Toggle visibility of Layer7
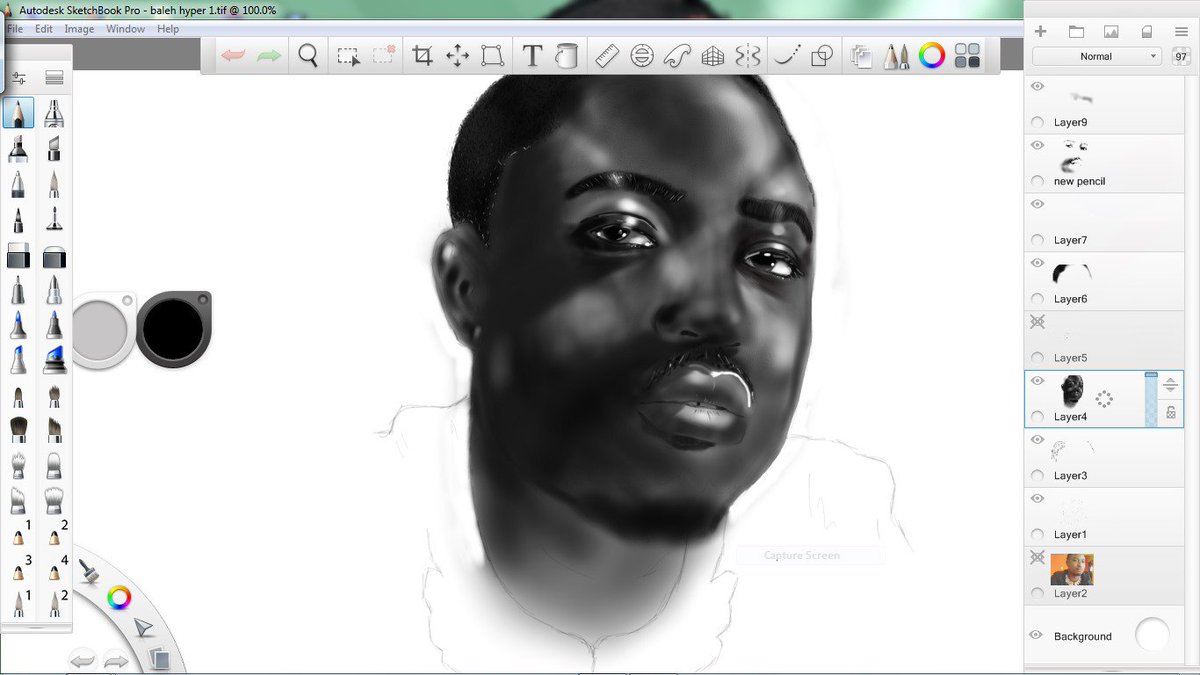This screenshot has height=675, width=1200. pyautogui.click(x=1037, y=204)
